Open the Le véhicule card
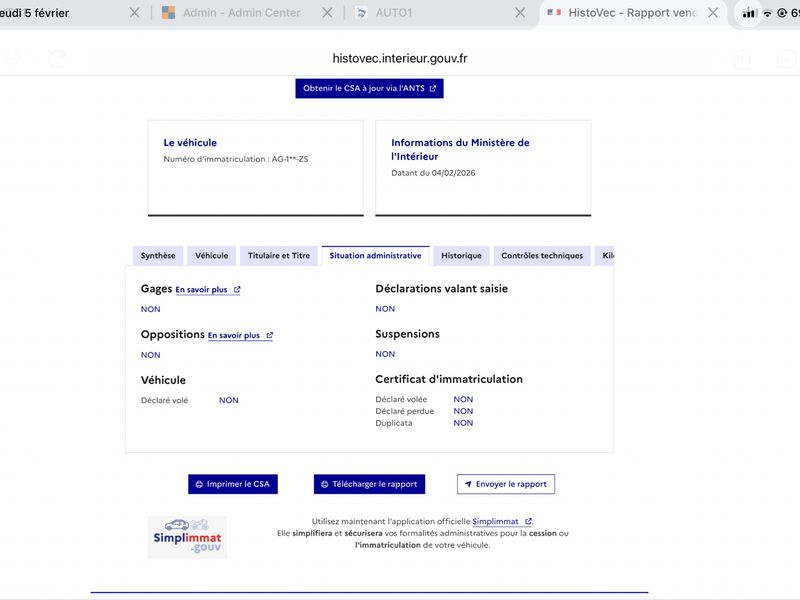This screenshot has width=800, height=600. pos(256,168)
